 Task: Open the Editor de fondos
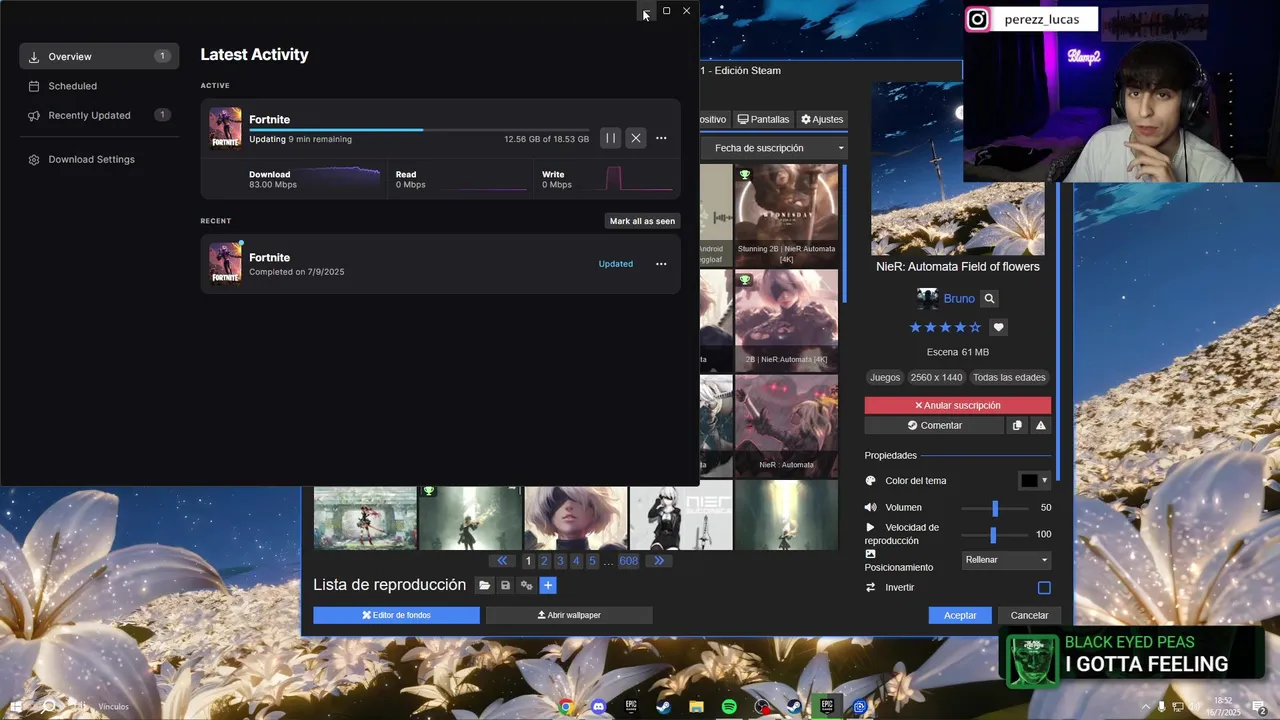(x=396, y=615)
